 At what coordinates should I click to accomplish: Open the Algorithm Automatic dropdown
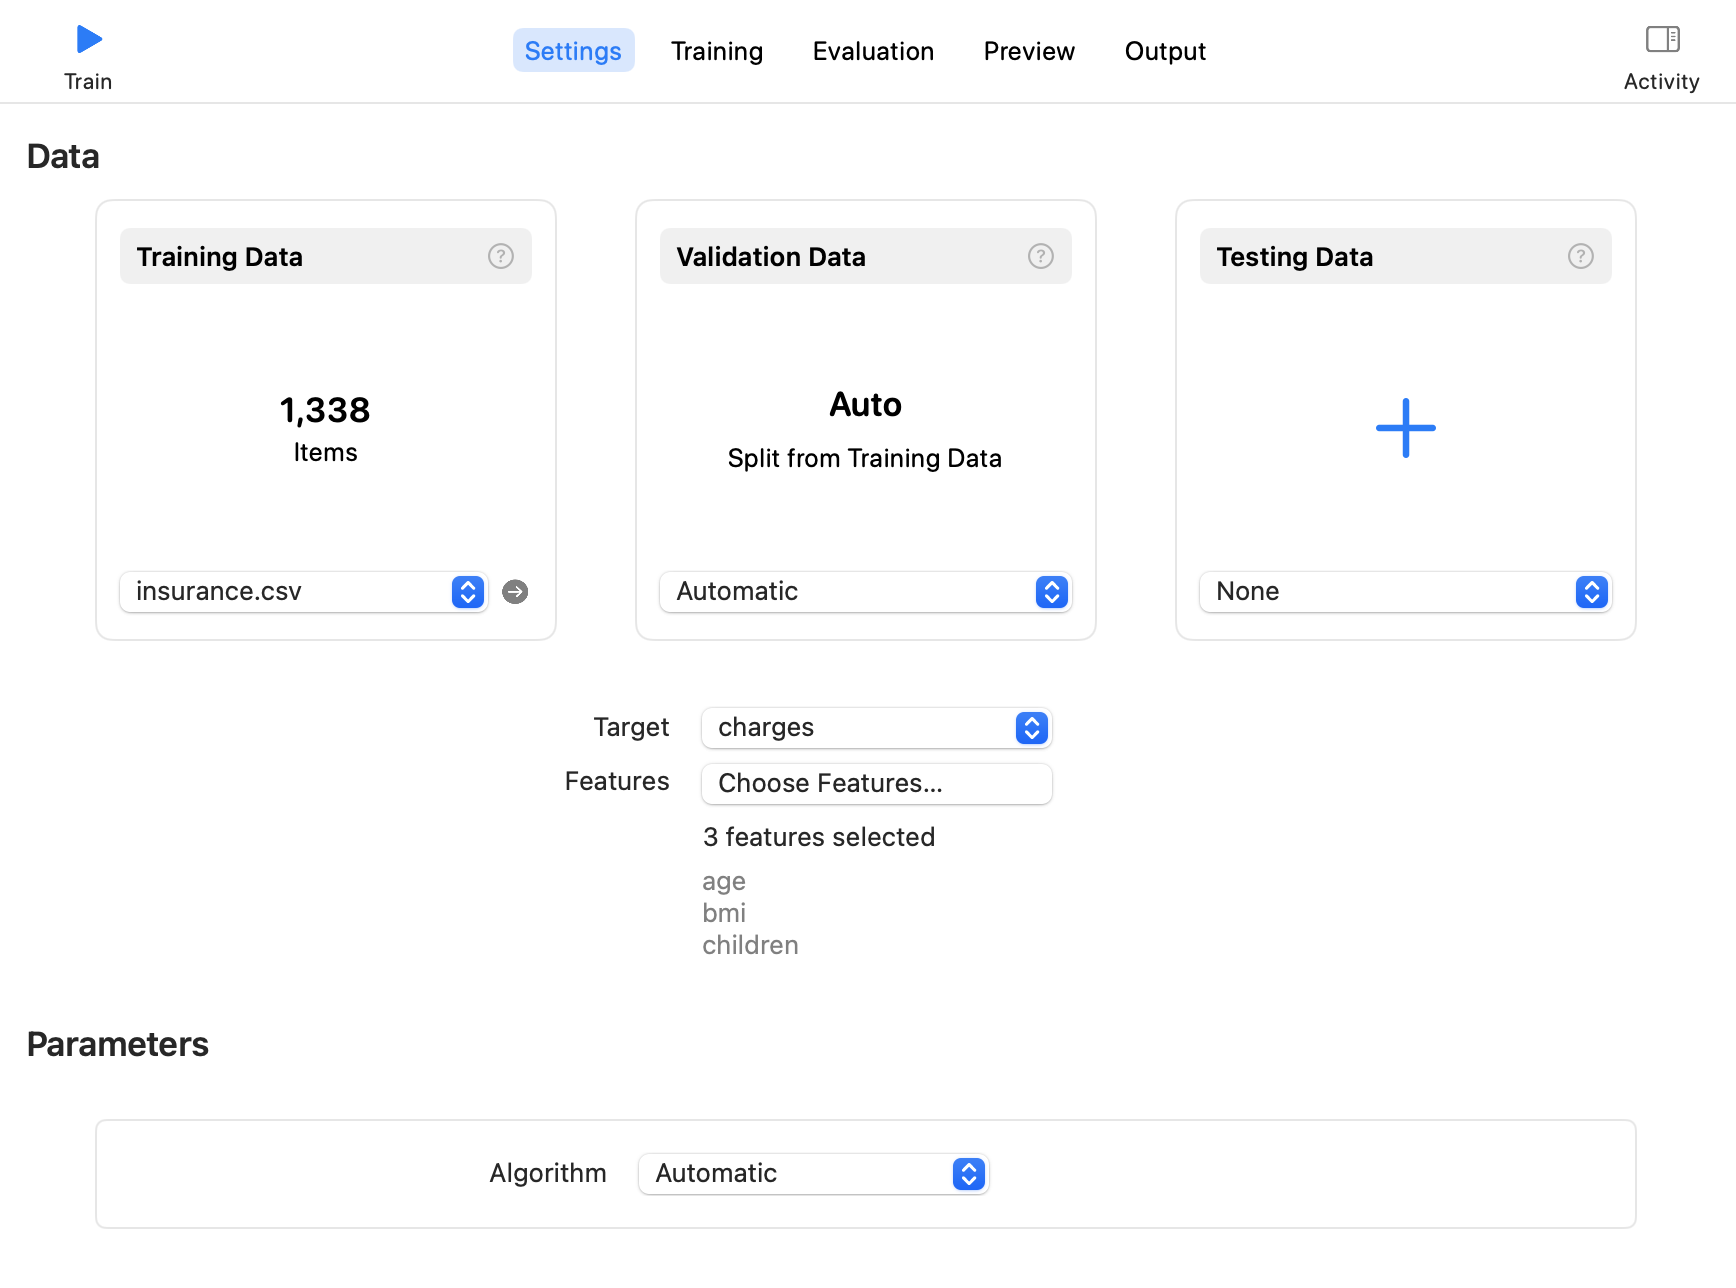tap(813, 1174)
